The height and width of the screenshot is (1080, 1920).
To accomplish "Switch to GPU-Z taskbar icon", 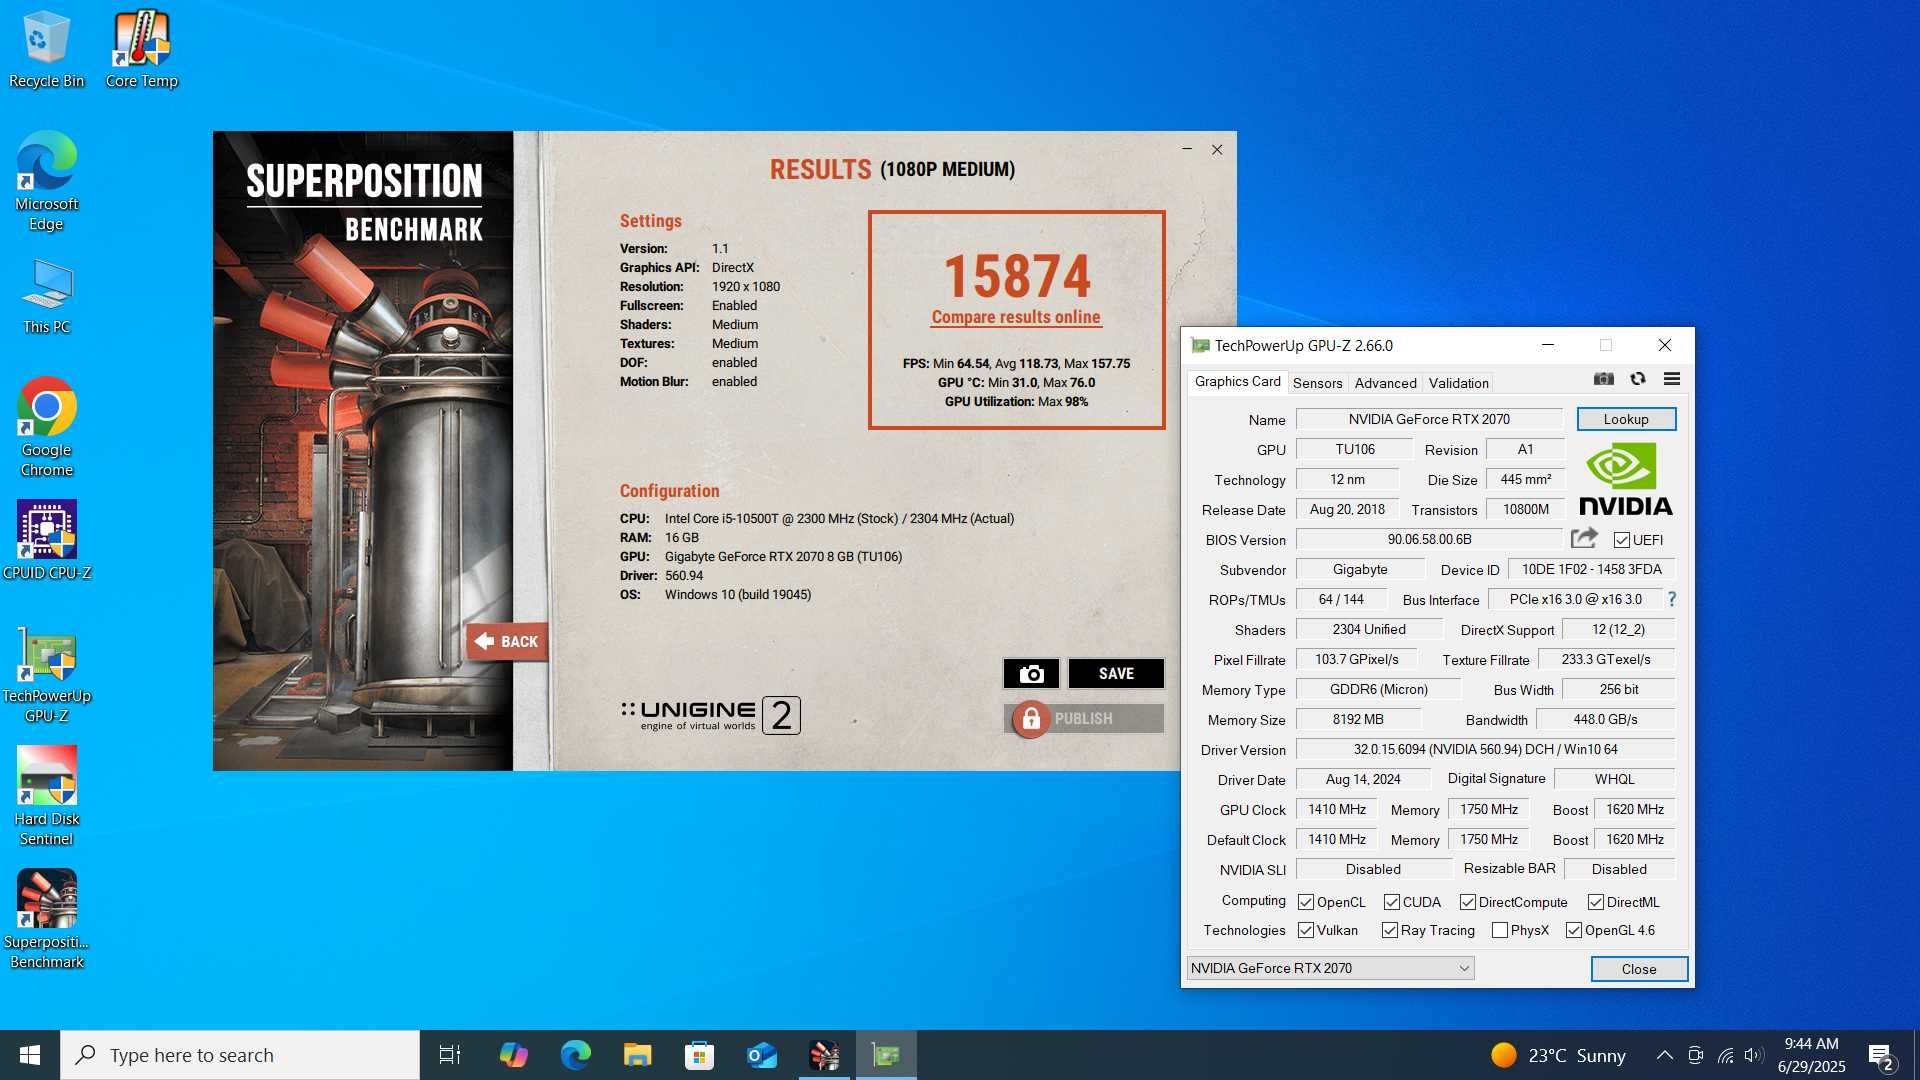I will pyautogui.click(x=886, y=1055).
